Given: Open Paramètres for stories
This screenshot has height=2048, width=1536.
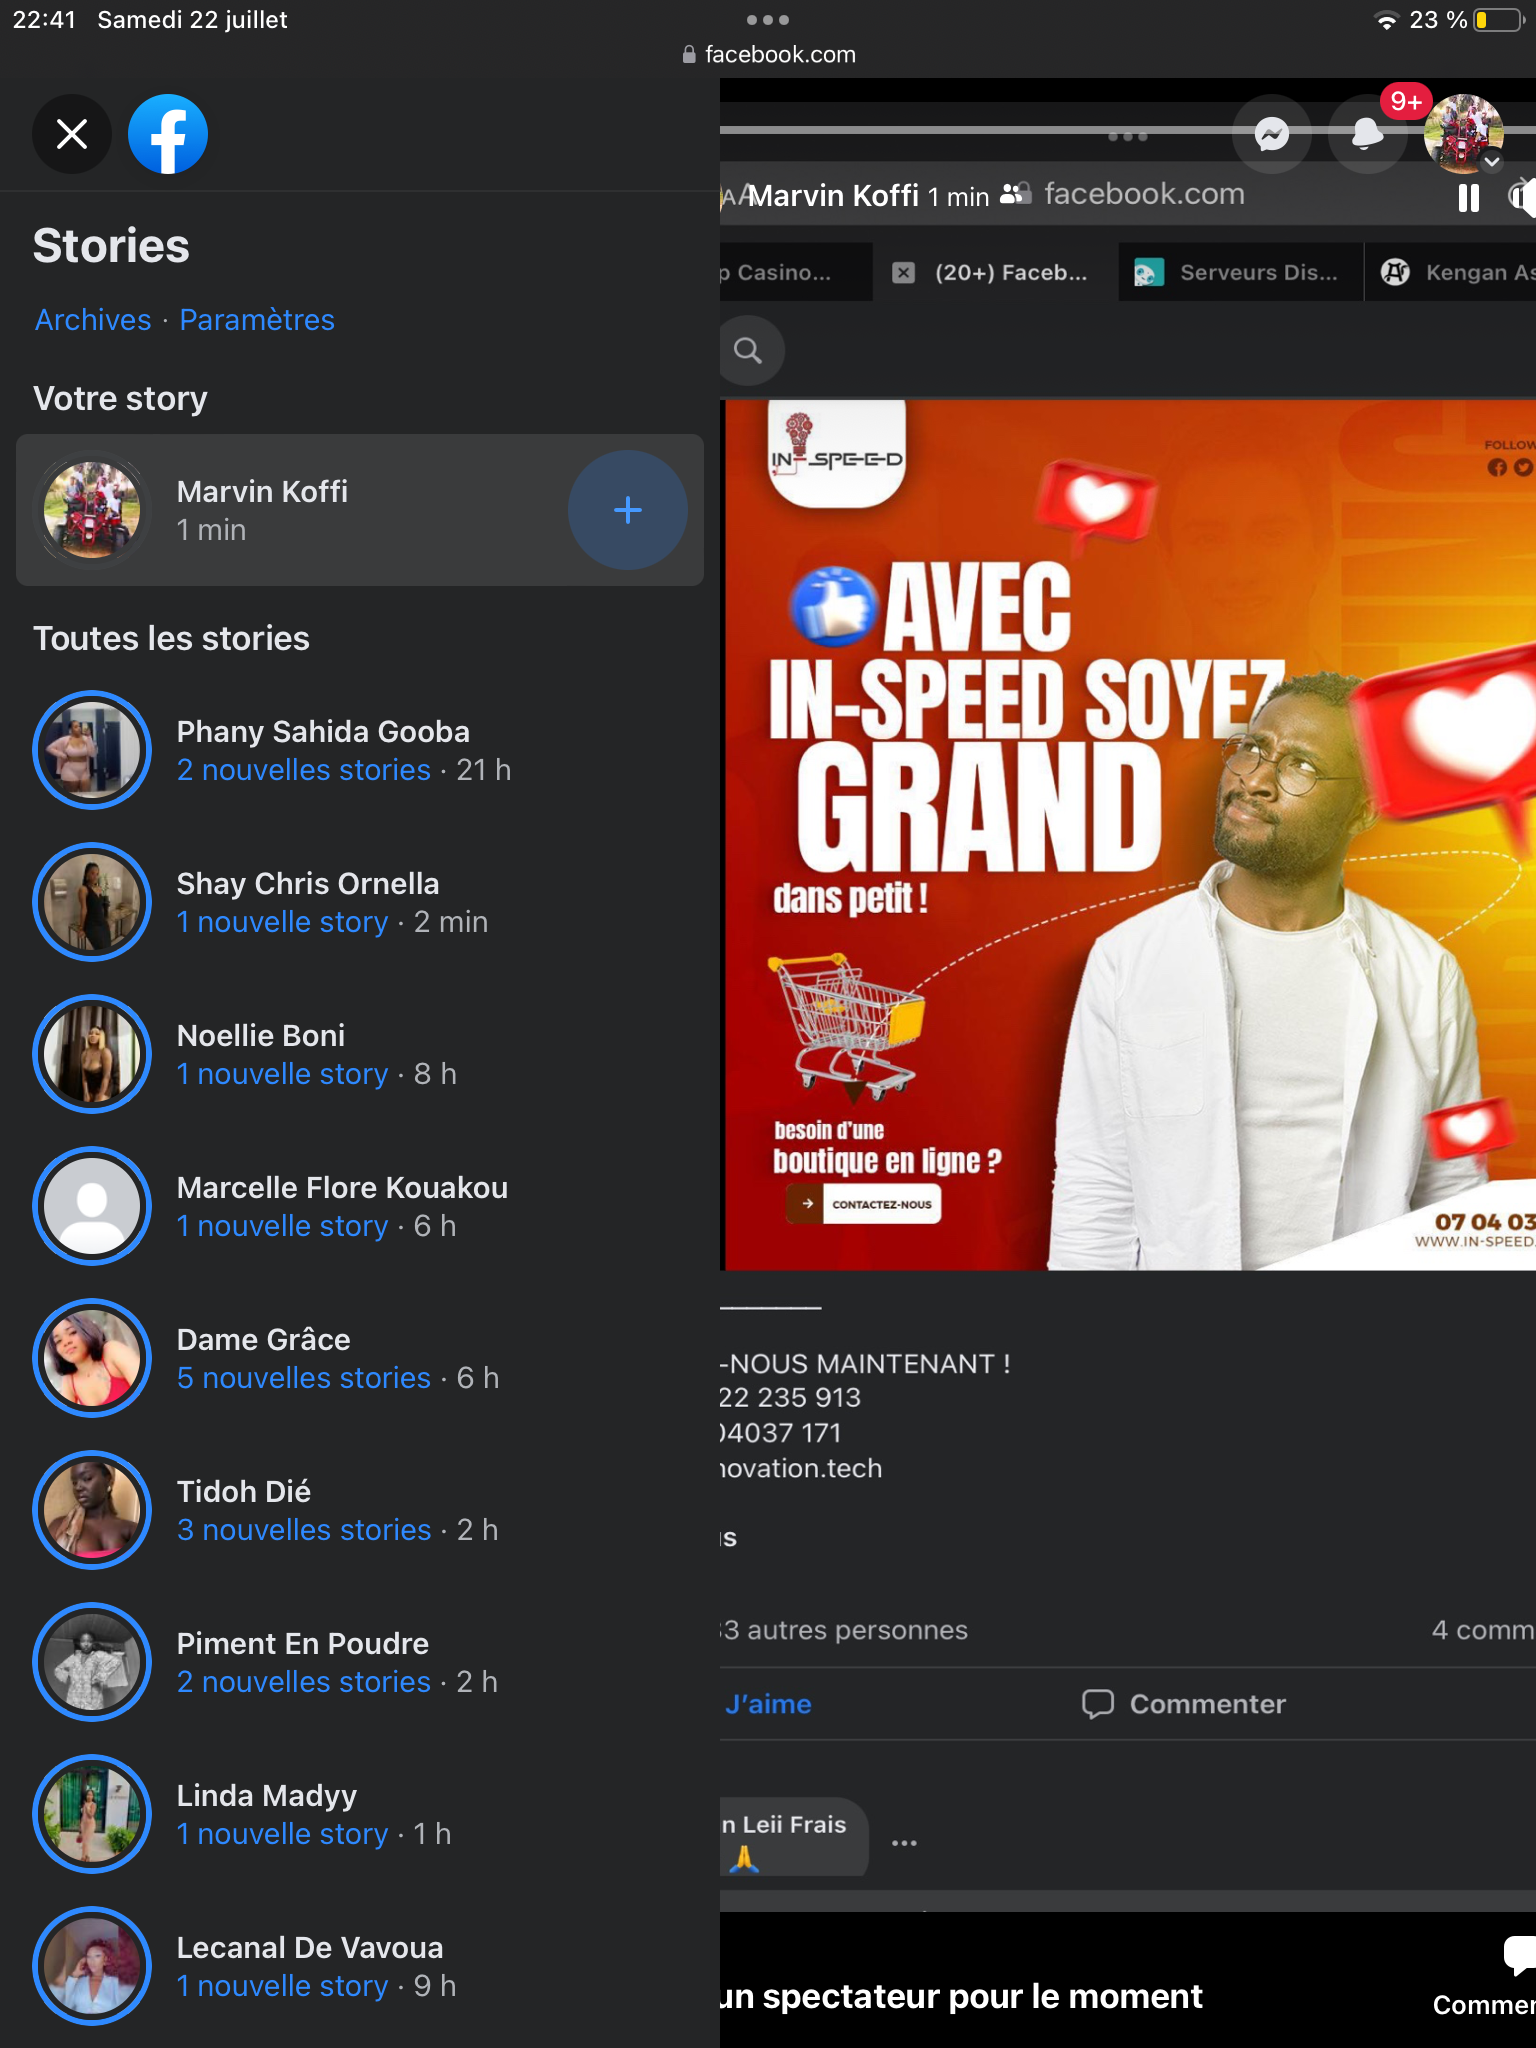Looking at the screenshot, I should 257,320.
